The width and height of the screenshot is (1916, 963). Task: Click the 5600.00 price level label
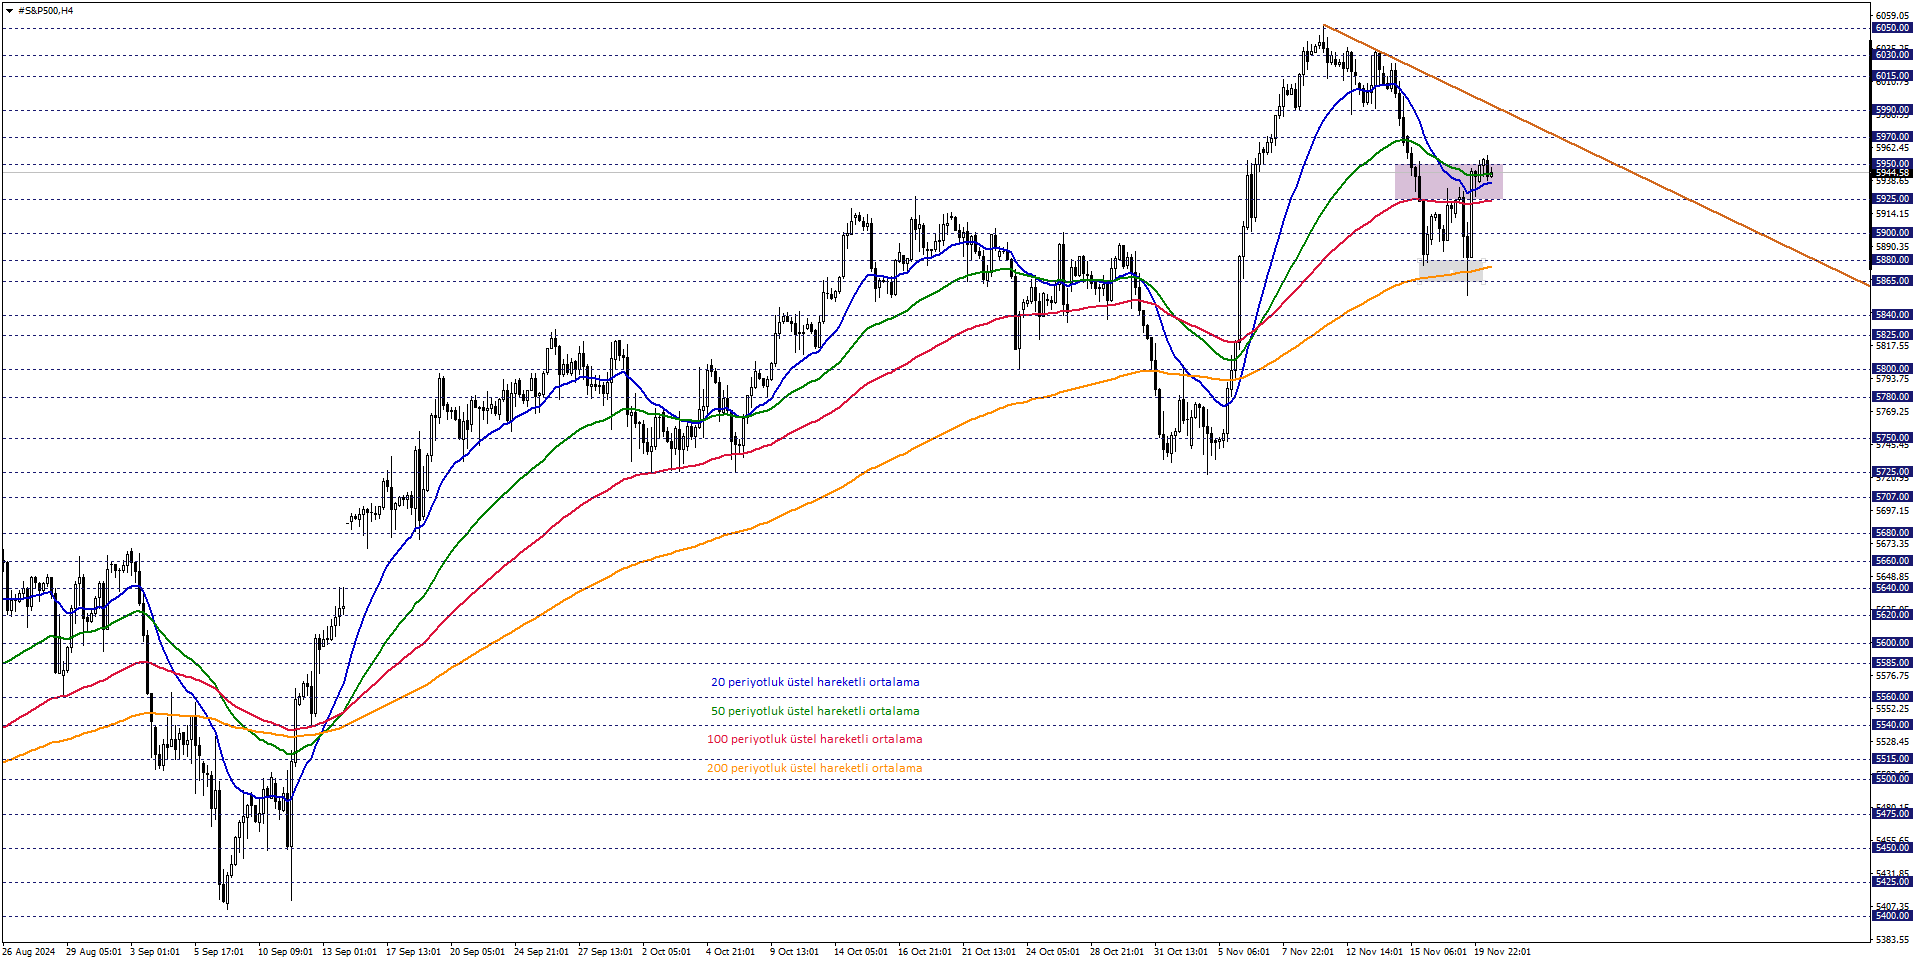[x=1892, y=643]
